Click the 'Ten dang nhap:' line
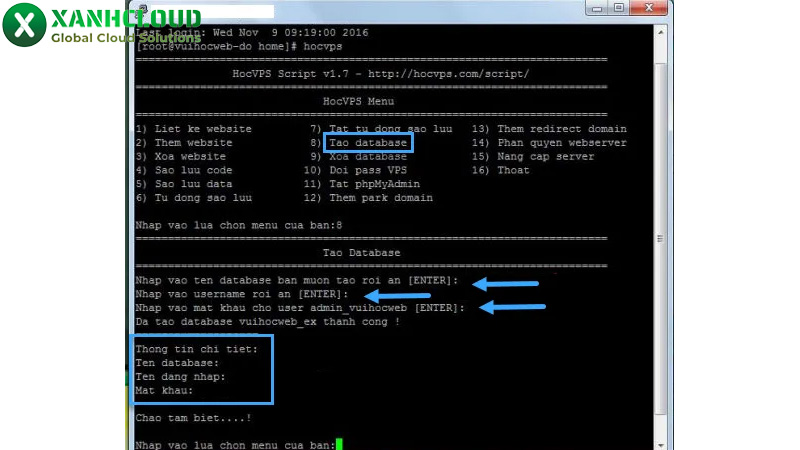 click(x=181, y=377)
